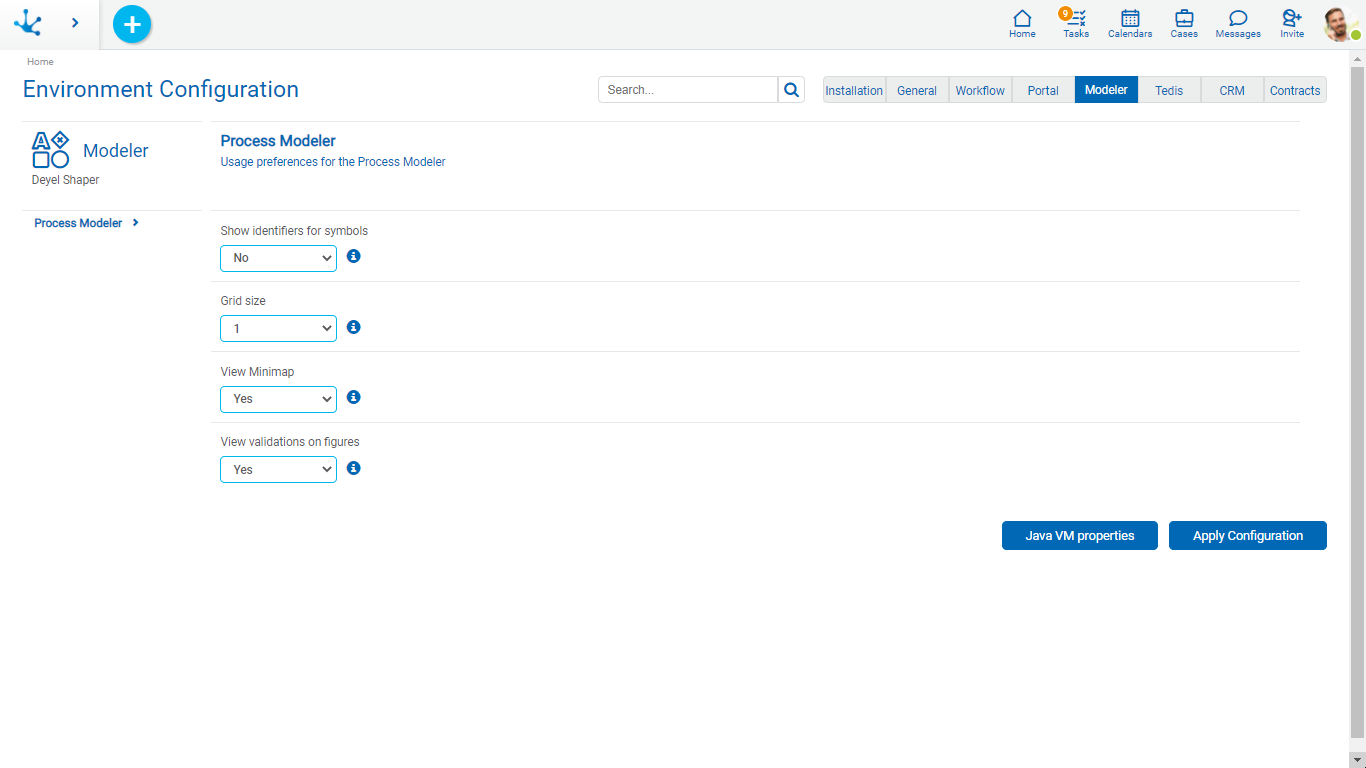Click info icon beside Show identifiers dropdown
The image size is (1366, 768).
tap(353, 256)
